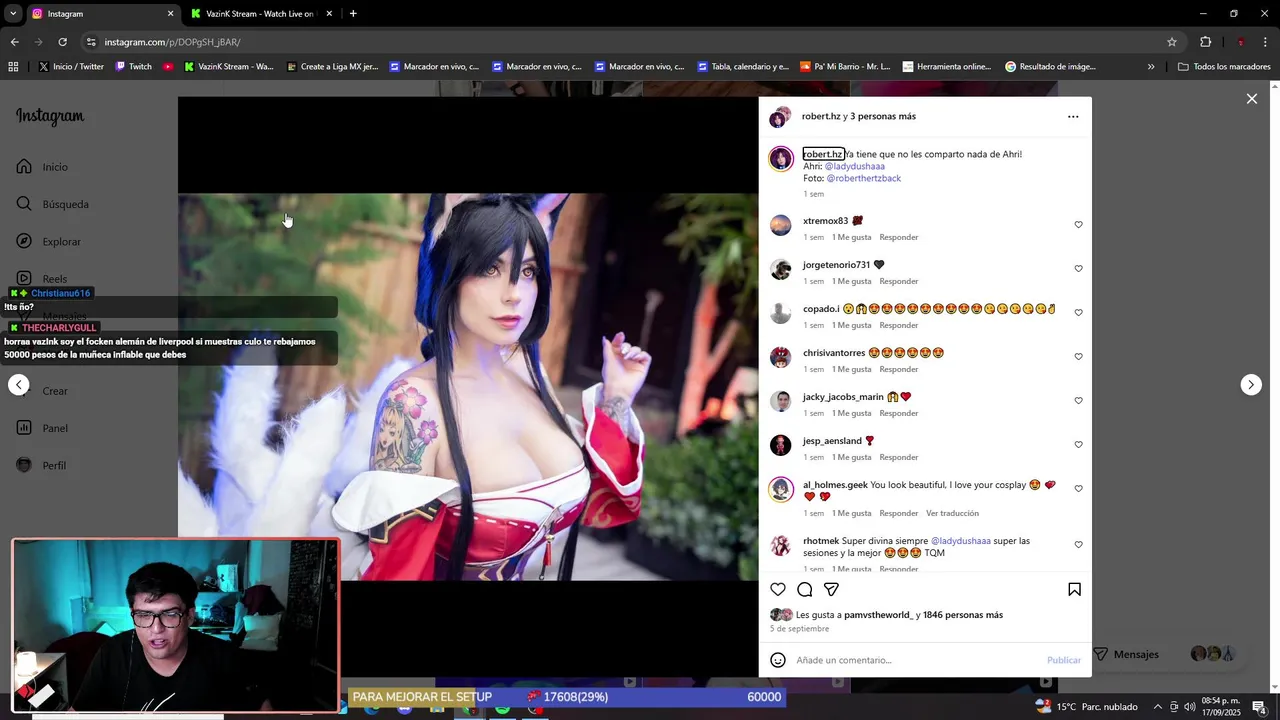This screenshot has width=1280, height=720.
Task: Open Windows notification center icon
Action: (1259, 707)
